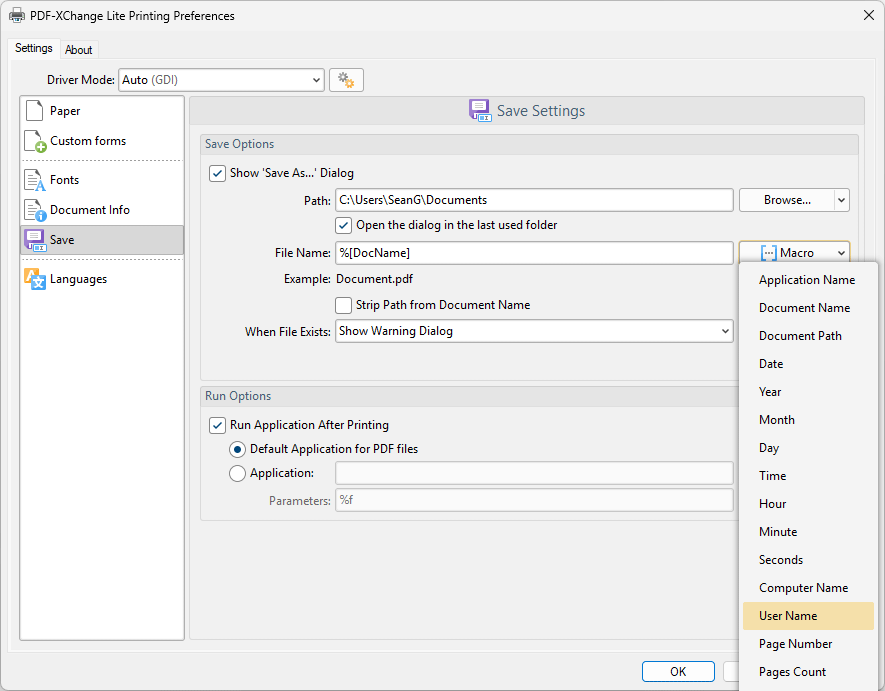Screen dimensions: 885x691
Task: Select the Document Info icon
Action: click(x=35, y=210)
